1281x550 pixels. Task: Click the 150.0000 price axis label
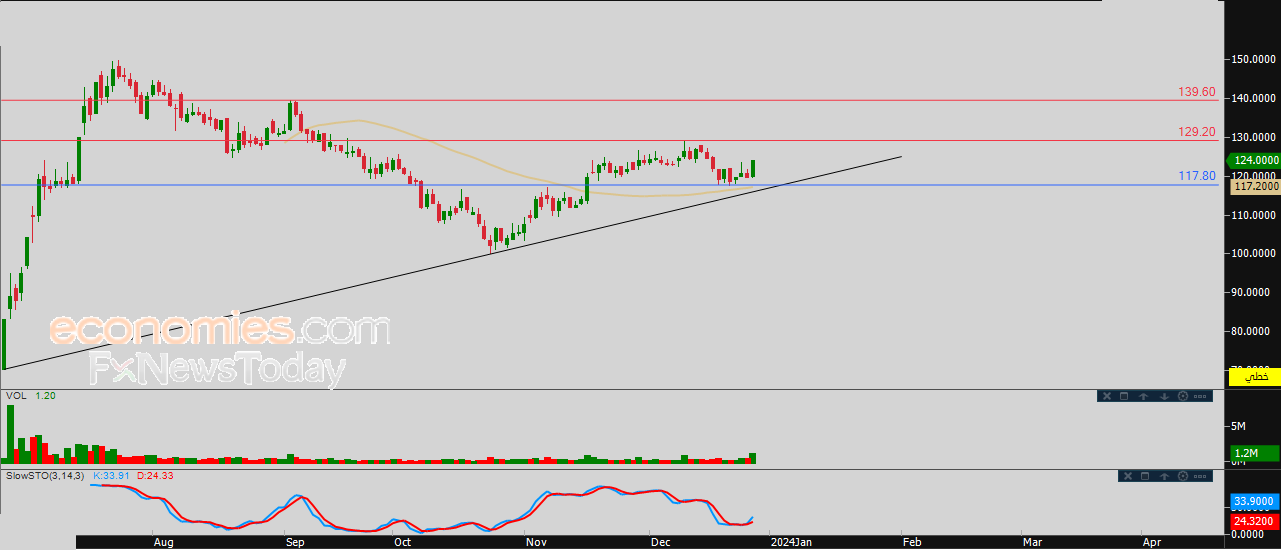pos(1254,59)
